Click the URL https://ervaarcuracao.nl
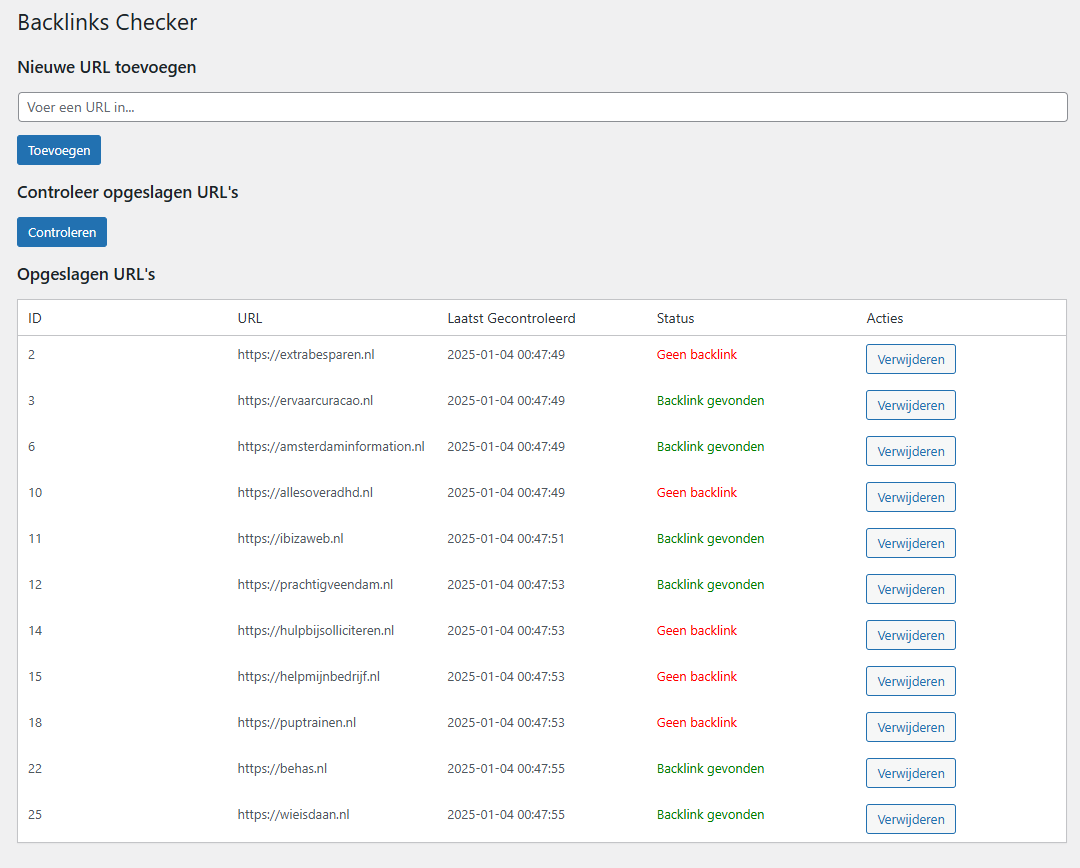Image resolution: width=1080 pixels, height=868 pixels. pos(305,400)
